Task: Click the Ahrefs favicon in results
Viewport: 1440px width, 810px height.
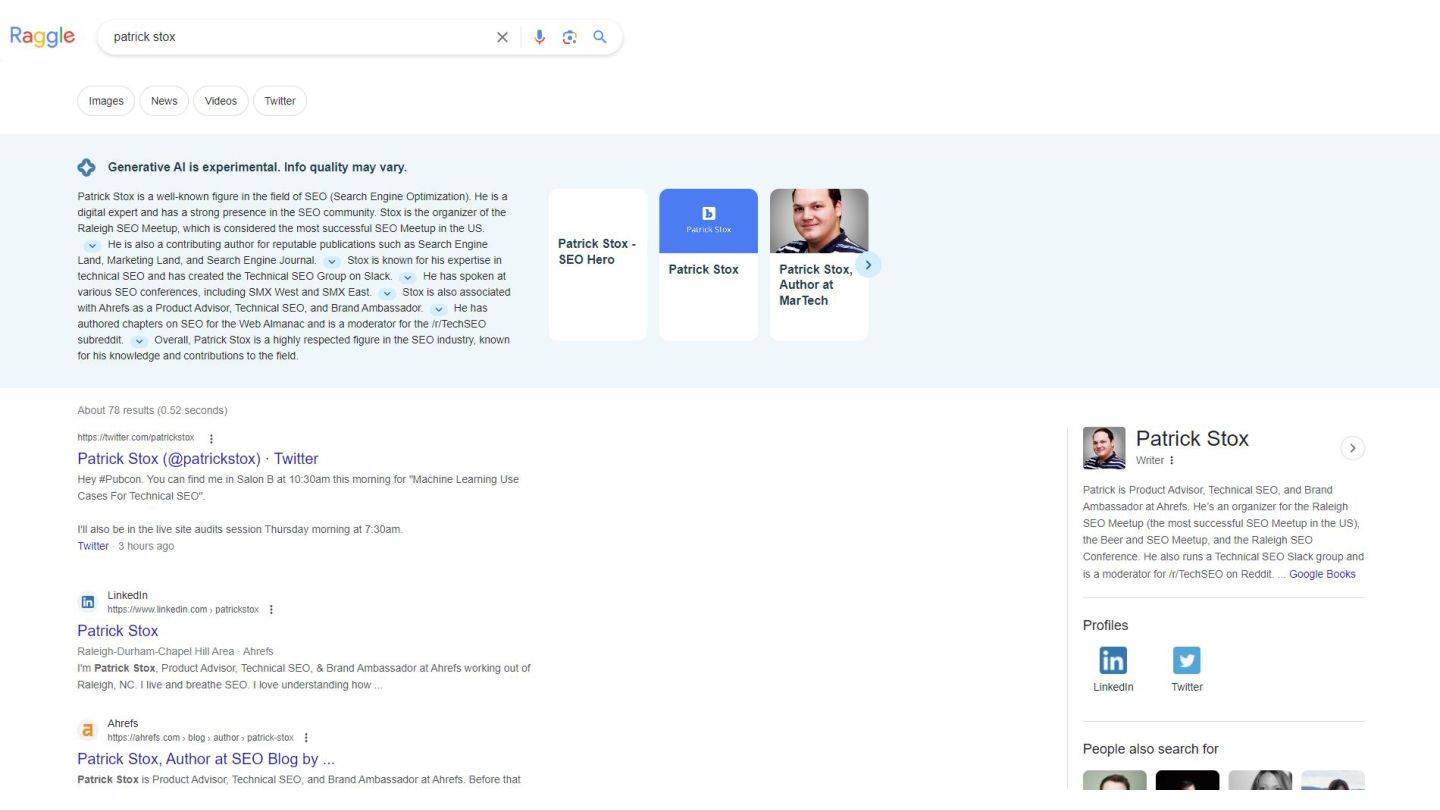Action: 88,730
